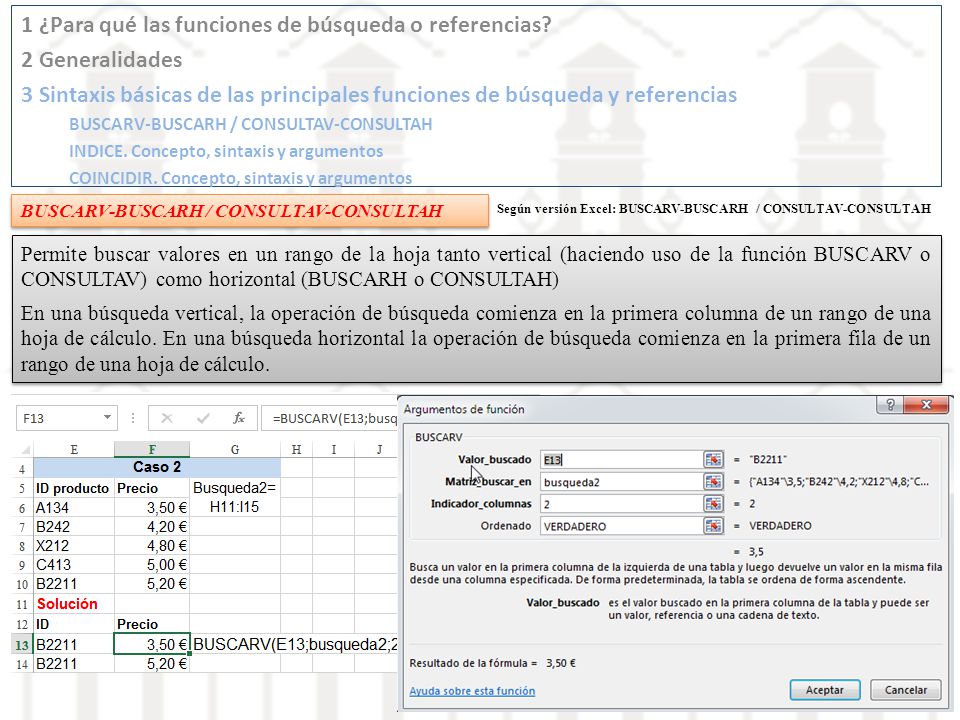Image resolution: width=960 pixels, height=720 pixels.
Task: Click the range selector icon beside Indicador_columnas
Action: point(713,504)
